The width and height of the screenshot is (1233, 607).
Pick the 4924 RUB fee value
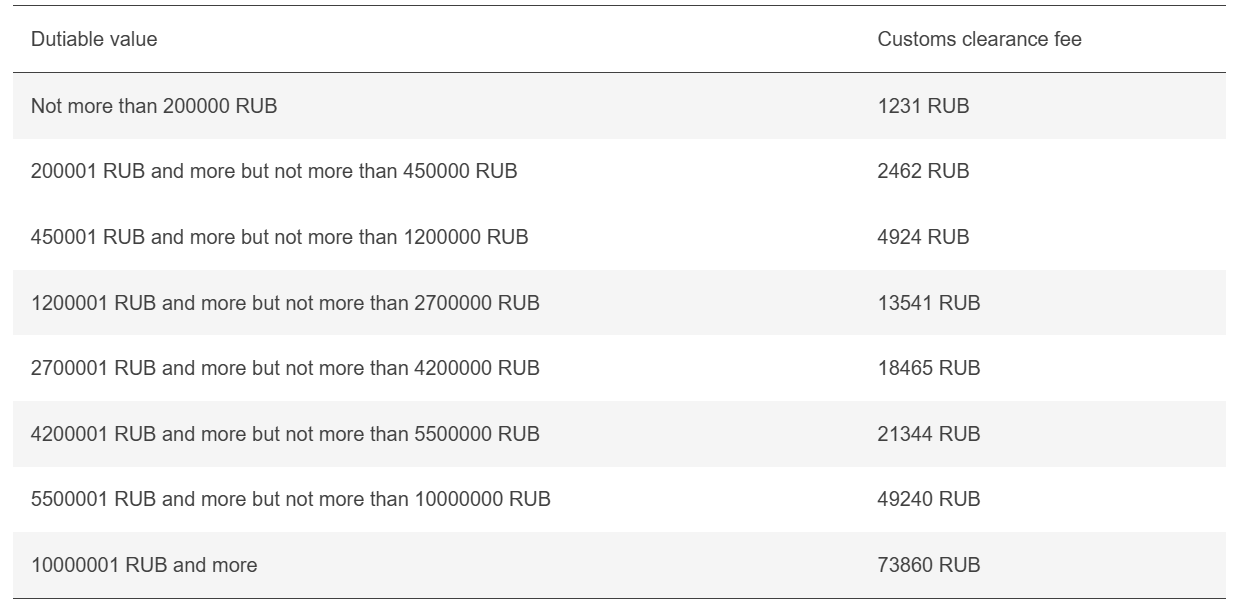pos(923,237)
